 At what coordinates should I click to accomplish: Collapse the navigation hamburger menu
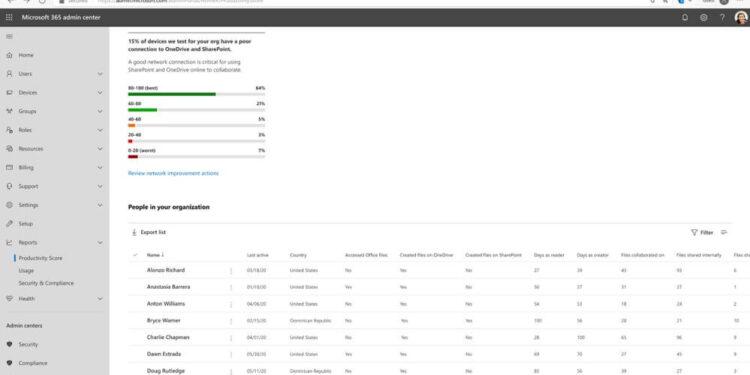[x=9, y=36]
